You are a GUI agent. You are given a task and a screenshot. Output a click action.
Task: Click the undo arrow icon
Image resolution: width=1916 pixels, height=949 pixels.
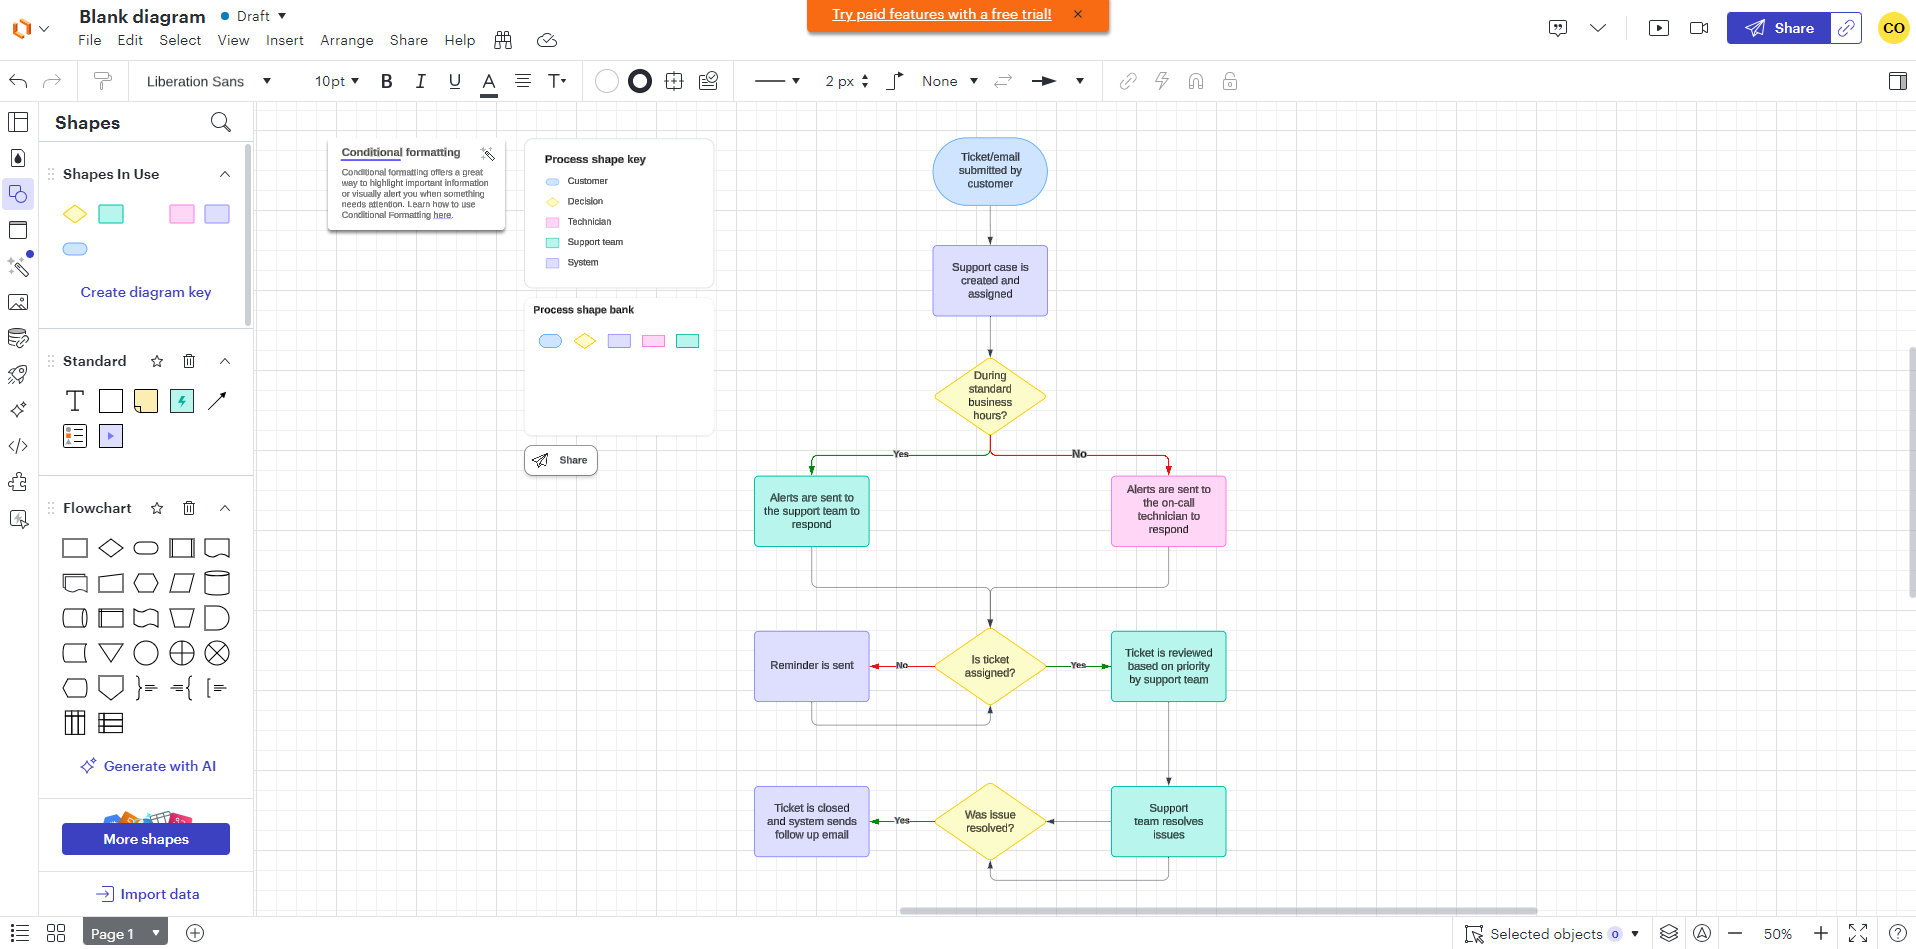click(x=18, y=81)
